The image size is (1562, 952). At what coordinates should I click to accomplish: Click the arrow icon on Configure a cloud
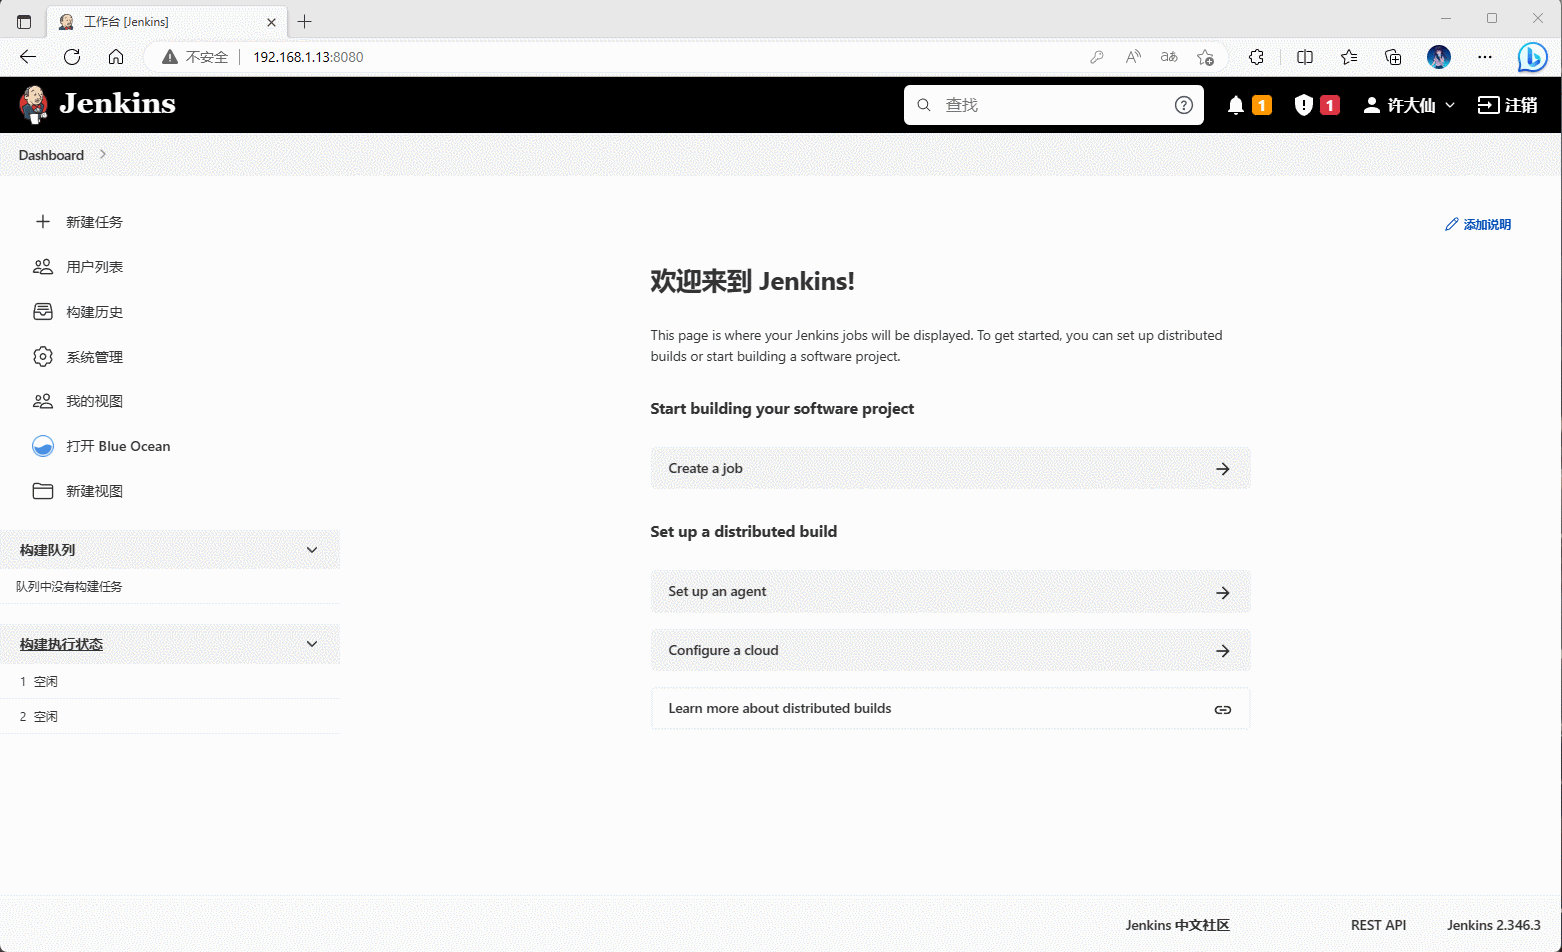1223,651
